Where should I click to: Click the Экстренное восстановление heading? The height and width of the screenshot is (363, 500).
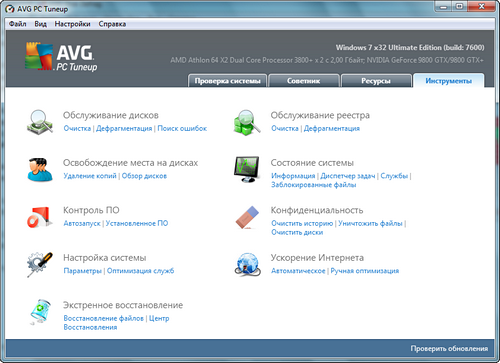point(123,305)
